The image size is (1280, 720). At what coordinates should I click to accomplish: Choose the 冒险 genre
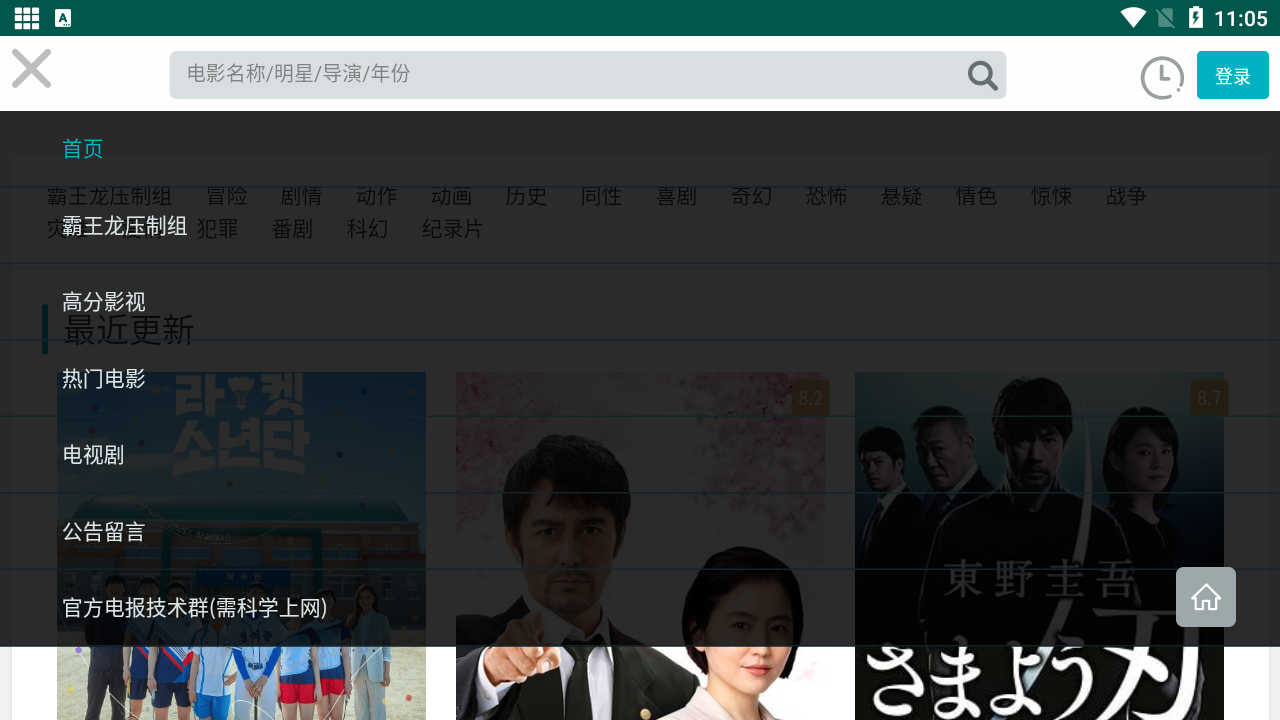coord(227,196)
